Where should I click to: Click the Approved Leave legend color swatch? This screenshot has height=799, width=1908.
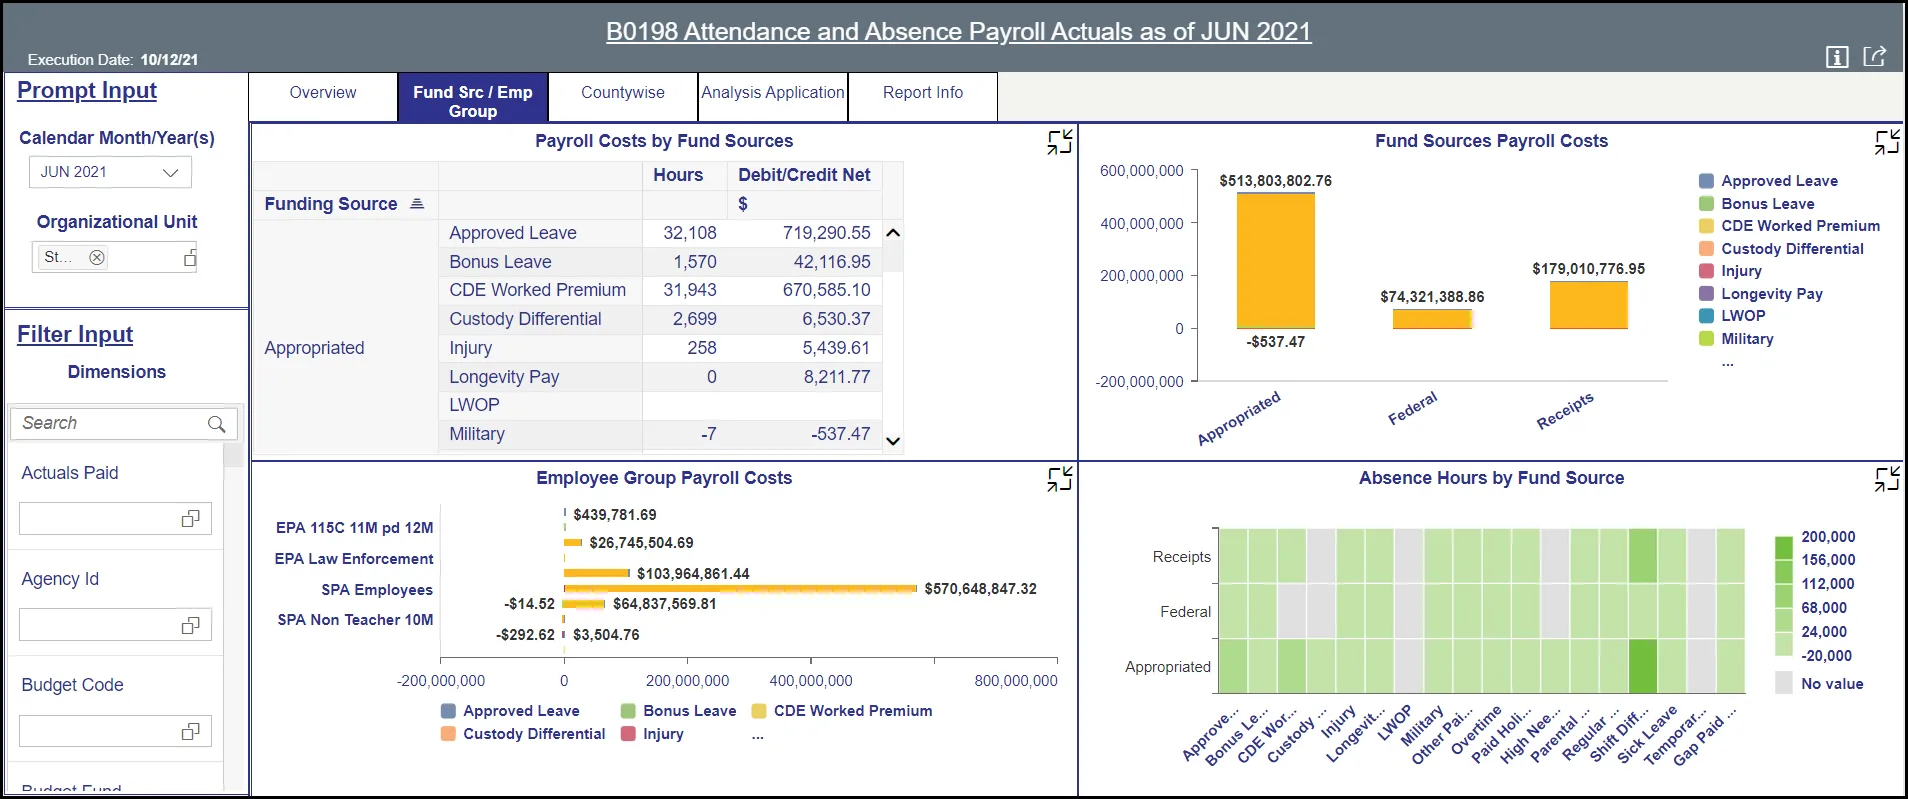(x=1706, y=181)
